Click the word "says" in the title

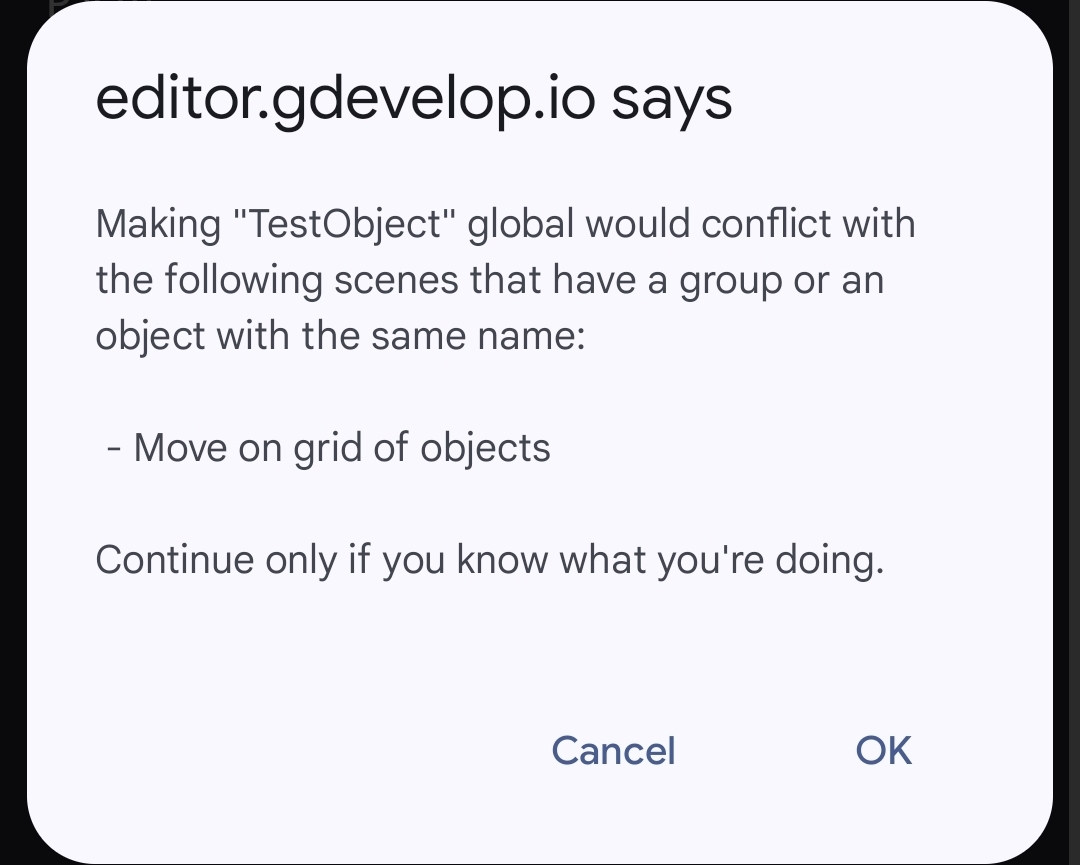[672, 100]
